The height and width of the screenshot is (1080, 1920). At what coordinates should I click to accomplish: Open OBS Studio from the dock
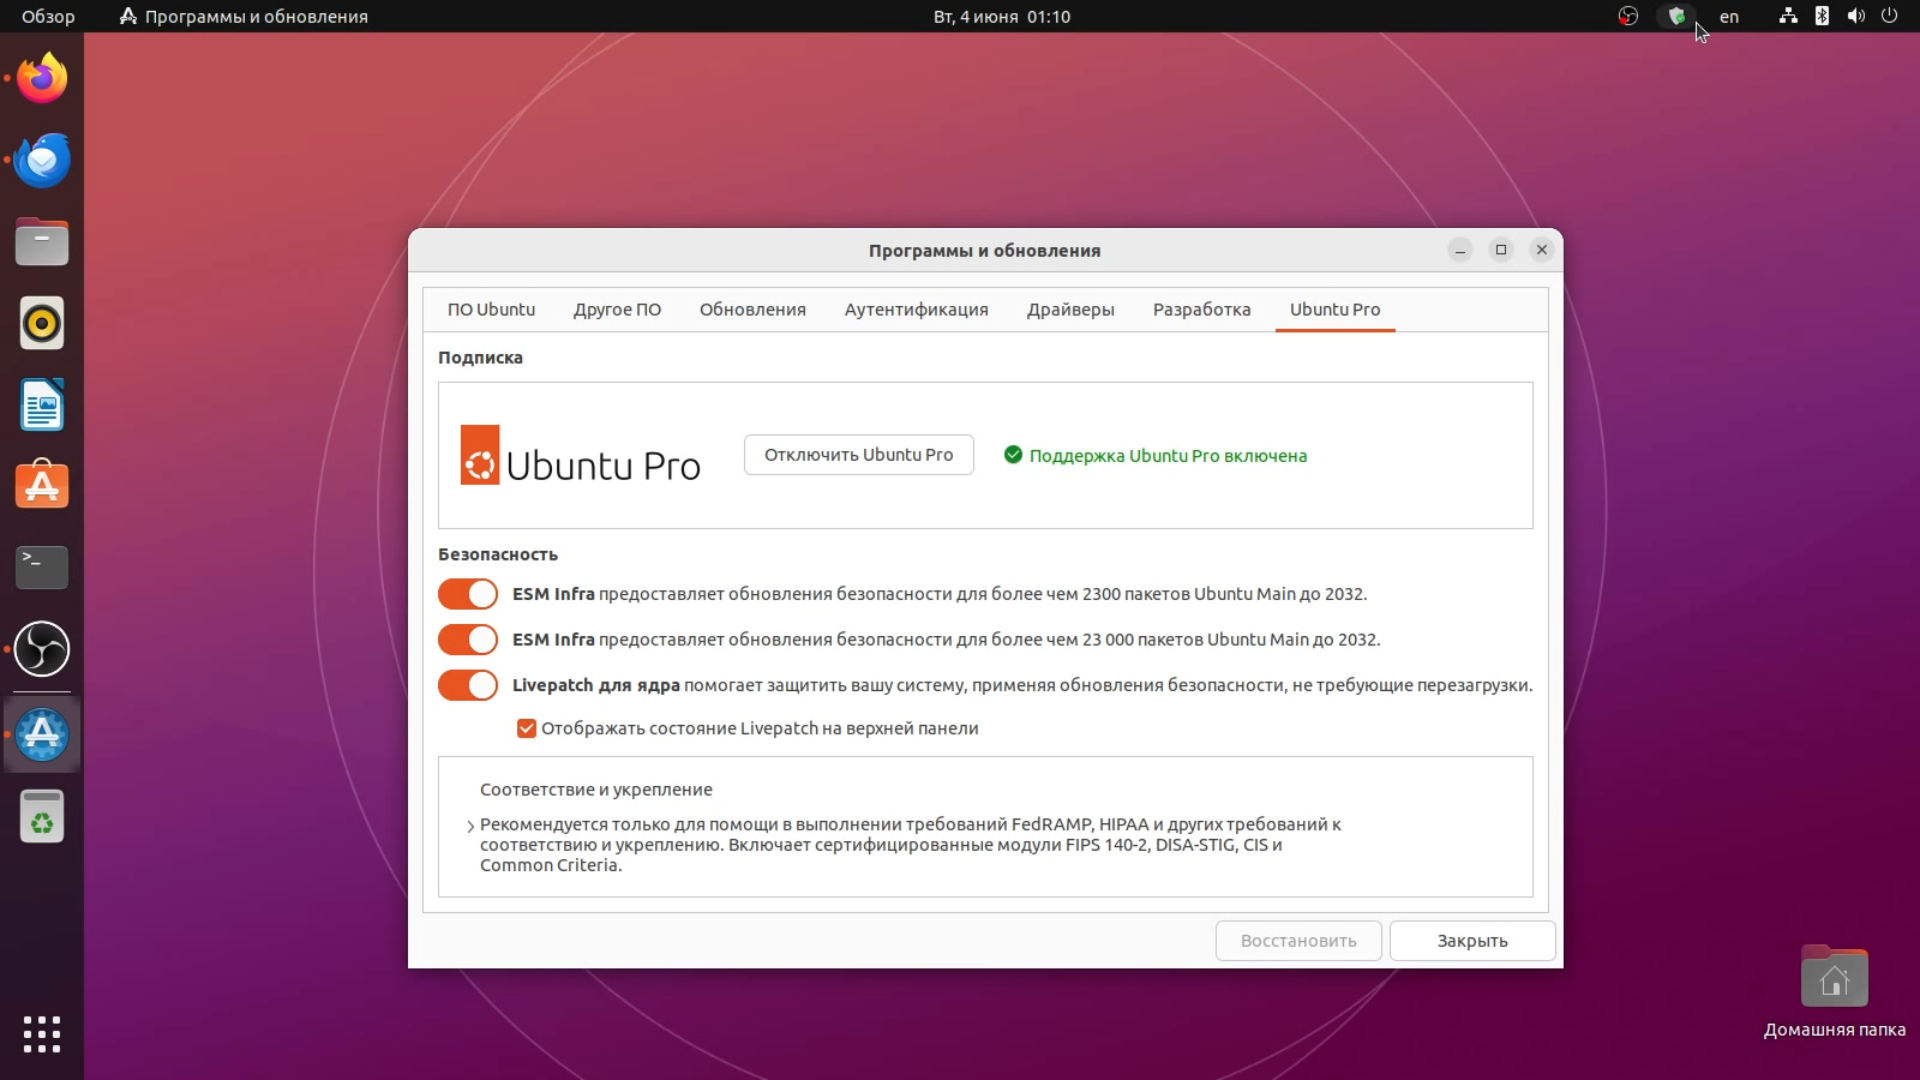[42, 649]
